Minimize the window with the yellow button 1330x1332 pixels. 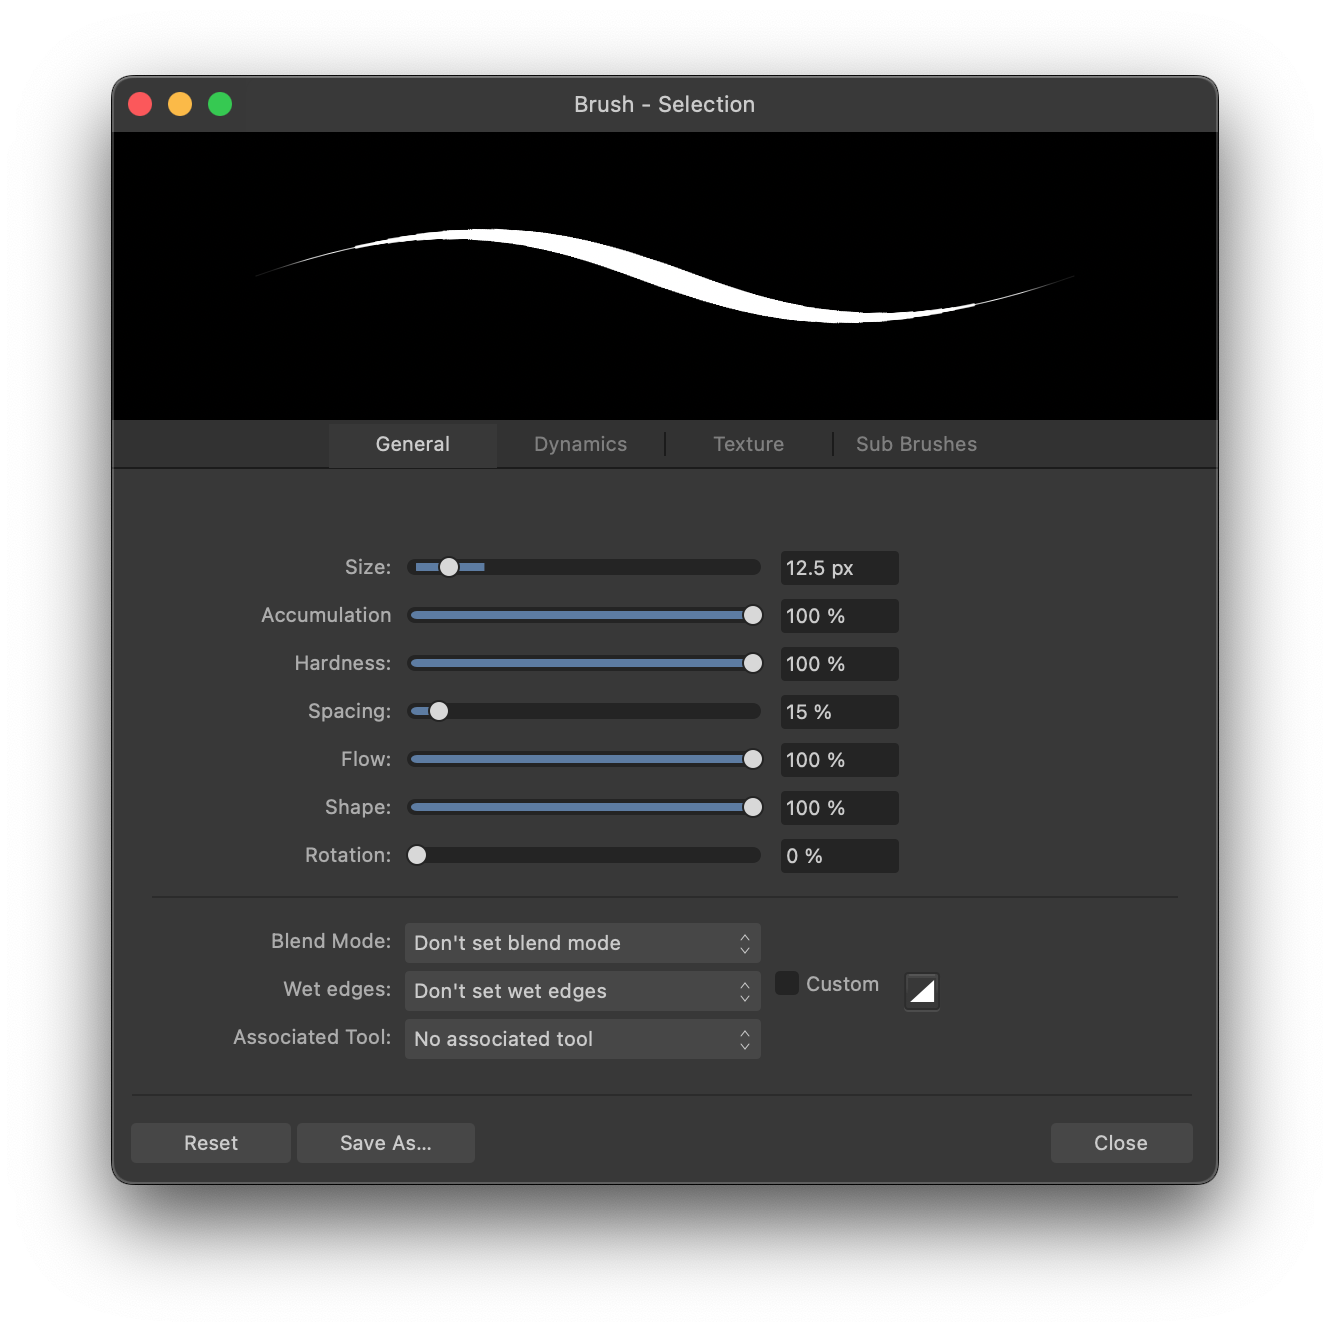pos(180,104)
